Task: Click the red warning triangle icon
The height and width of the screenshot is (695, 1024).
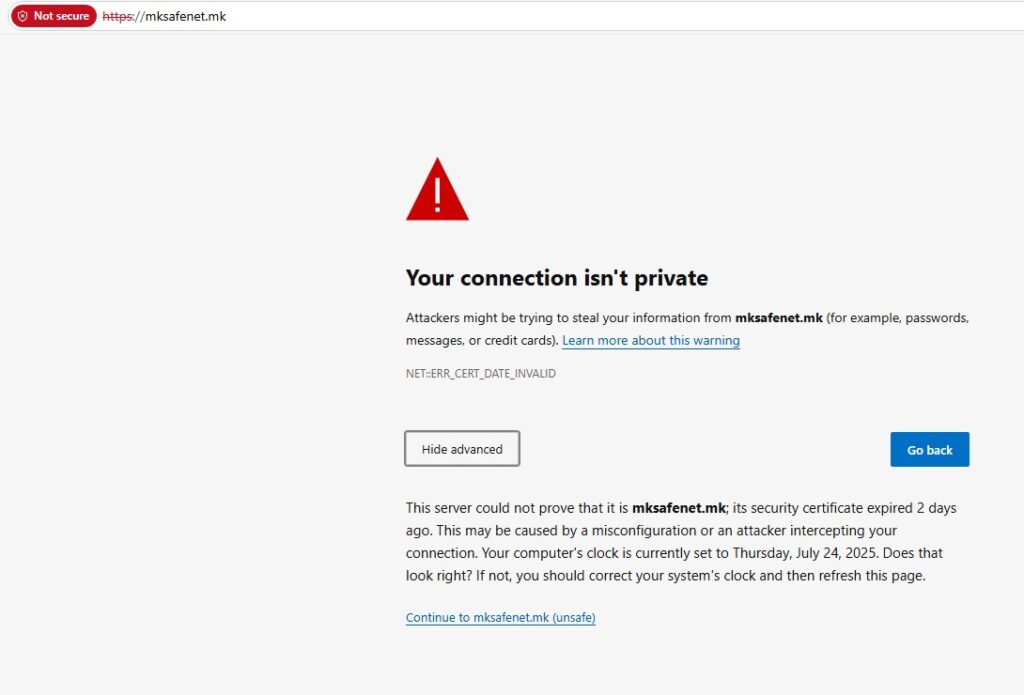Action: pyautogui.click(x=437, y=189)
